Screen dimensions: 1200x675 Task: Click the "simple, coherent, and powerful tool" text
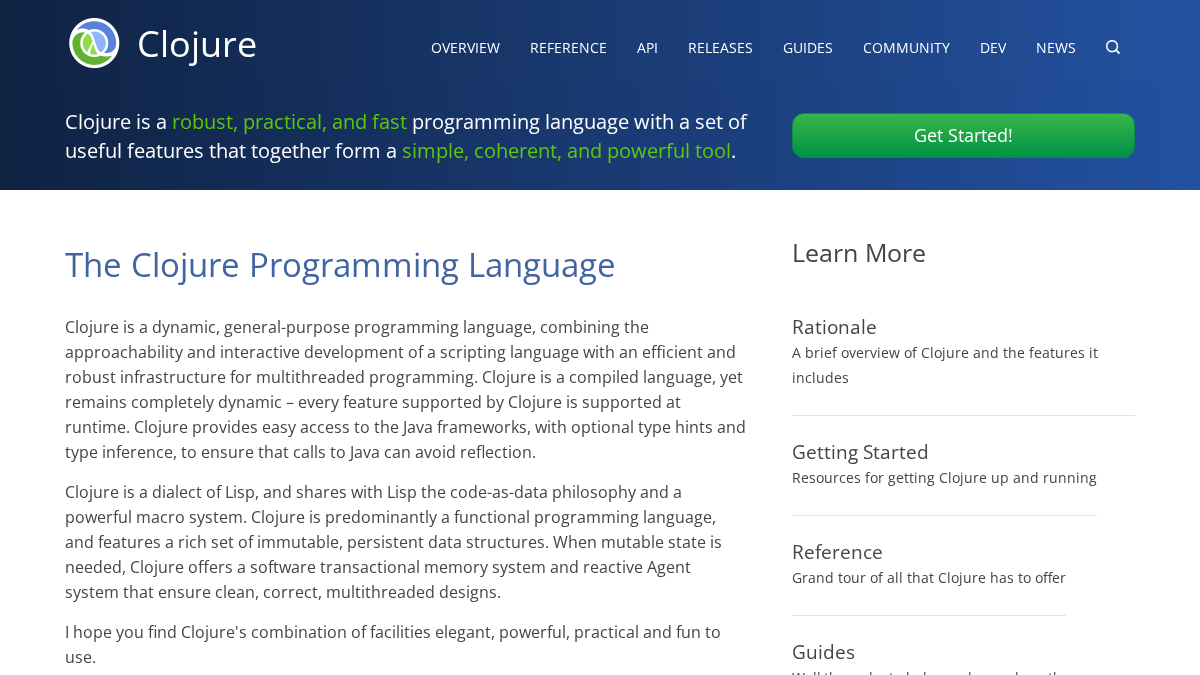pos(566,151)
